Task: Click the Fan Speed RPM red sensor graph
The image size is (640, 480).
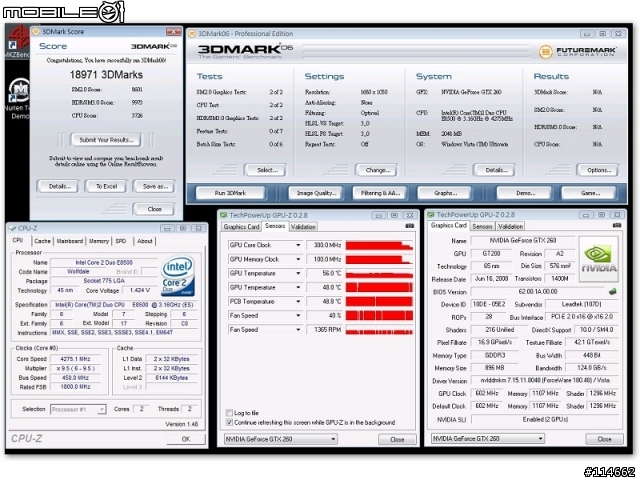Action: click(379, 330)
